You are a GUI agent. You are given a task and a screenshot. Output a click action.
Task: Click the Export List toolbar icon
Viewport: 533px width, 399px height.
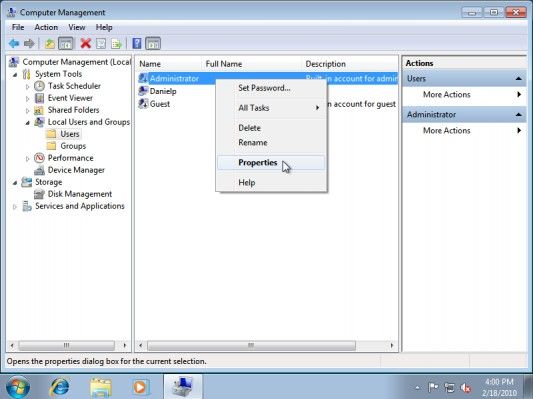coord(116,44)
